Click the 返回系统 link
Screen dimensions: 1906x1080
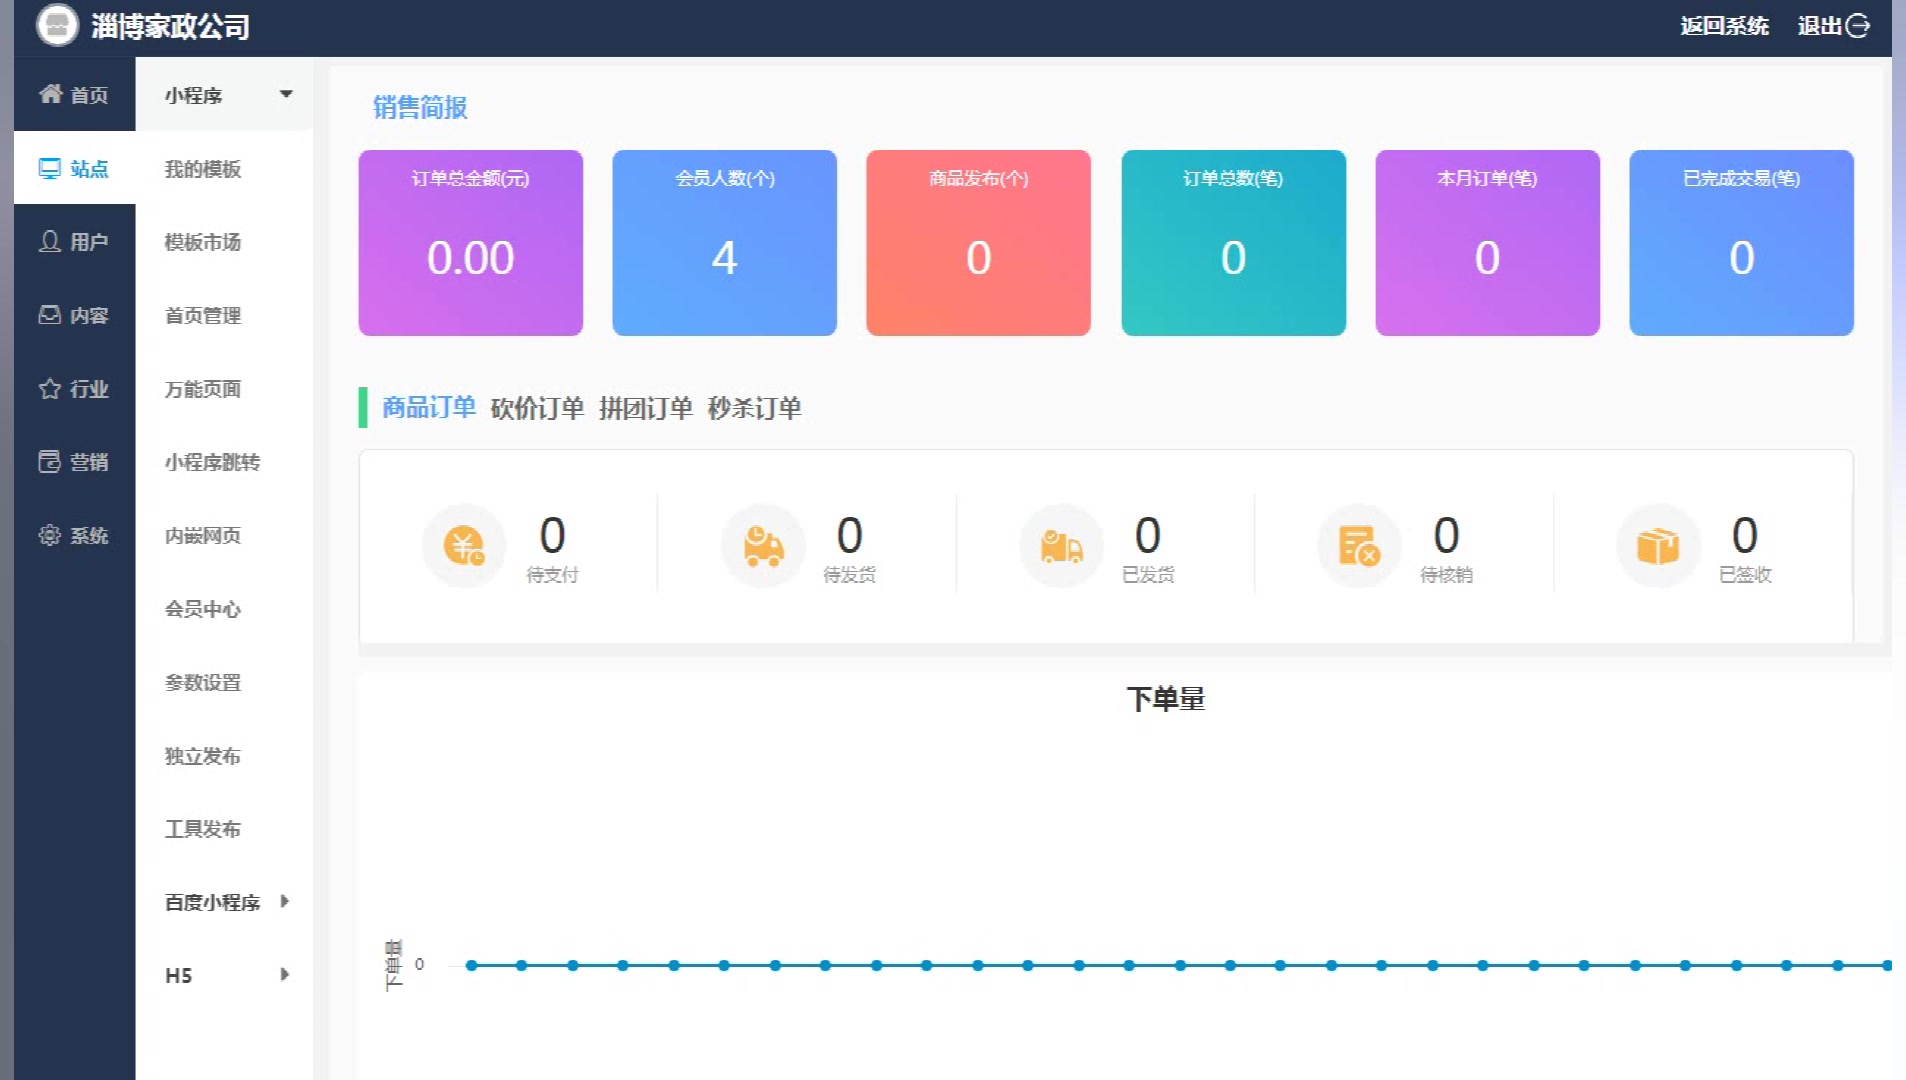tap(1724, 26)
